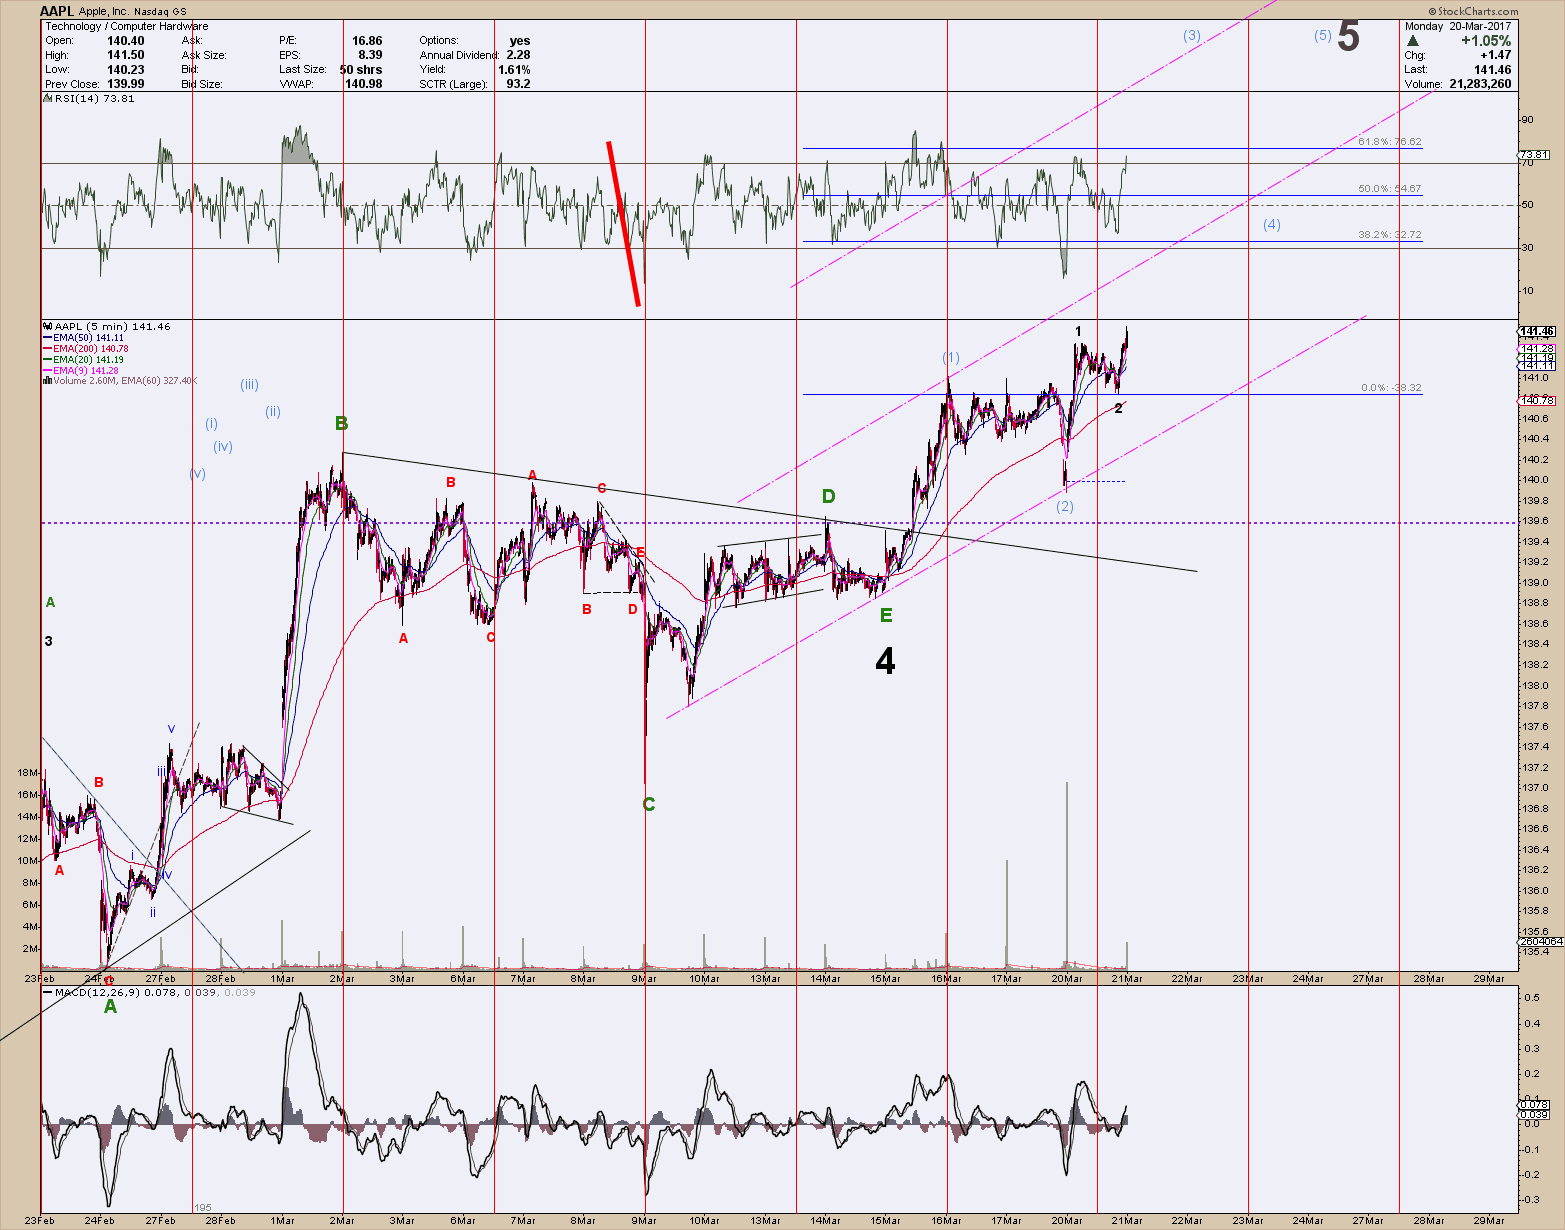Click the green B wave label
Viewport: 1565px width, 1230px height.
tap(341, 424)
